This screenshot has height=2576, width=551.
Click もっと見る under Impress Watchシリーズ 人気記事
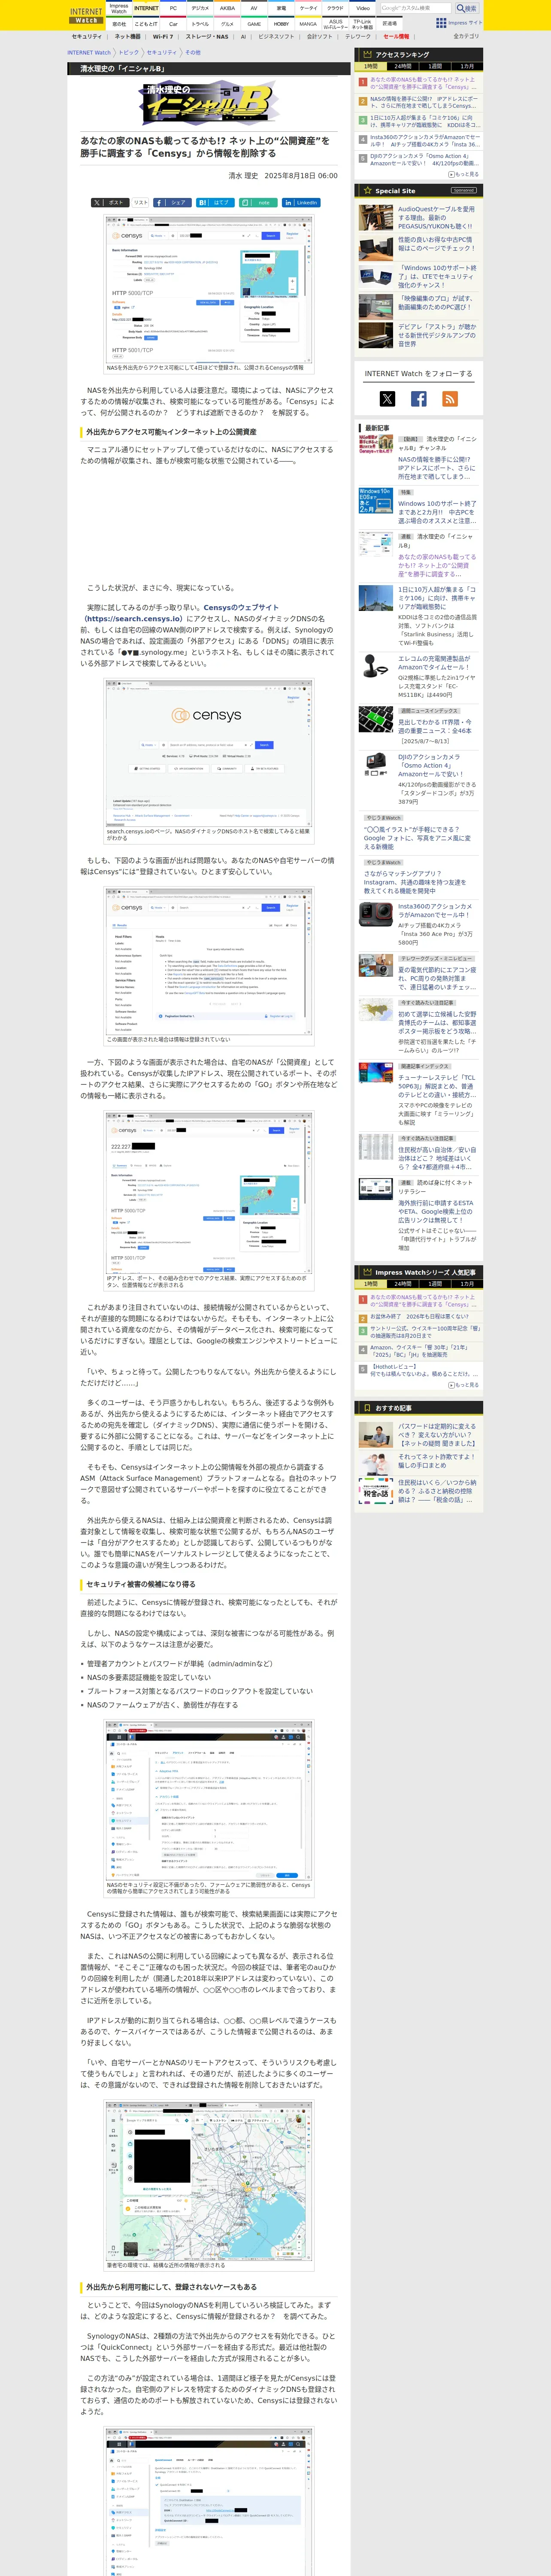(464, 1385)
